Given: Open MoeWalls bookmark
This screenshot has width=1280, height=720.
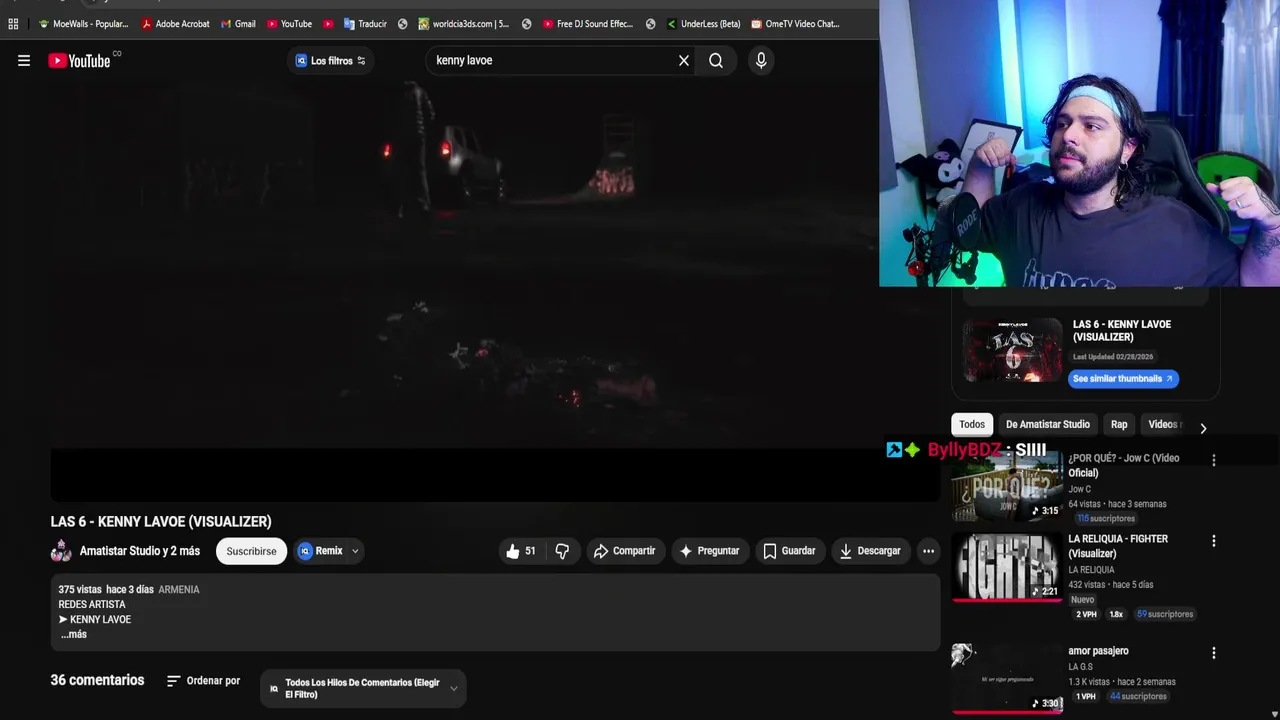Looking at the screenshot, I should (x=83, y=24).
